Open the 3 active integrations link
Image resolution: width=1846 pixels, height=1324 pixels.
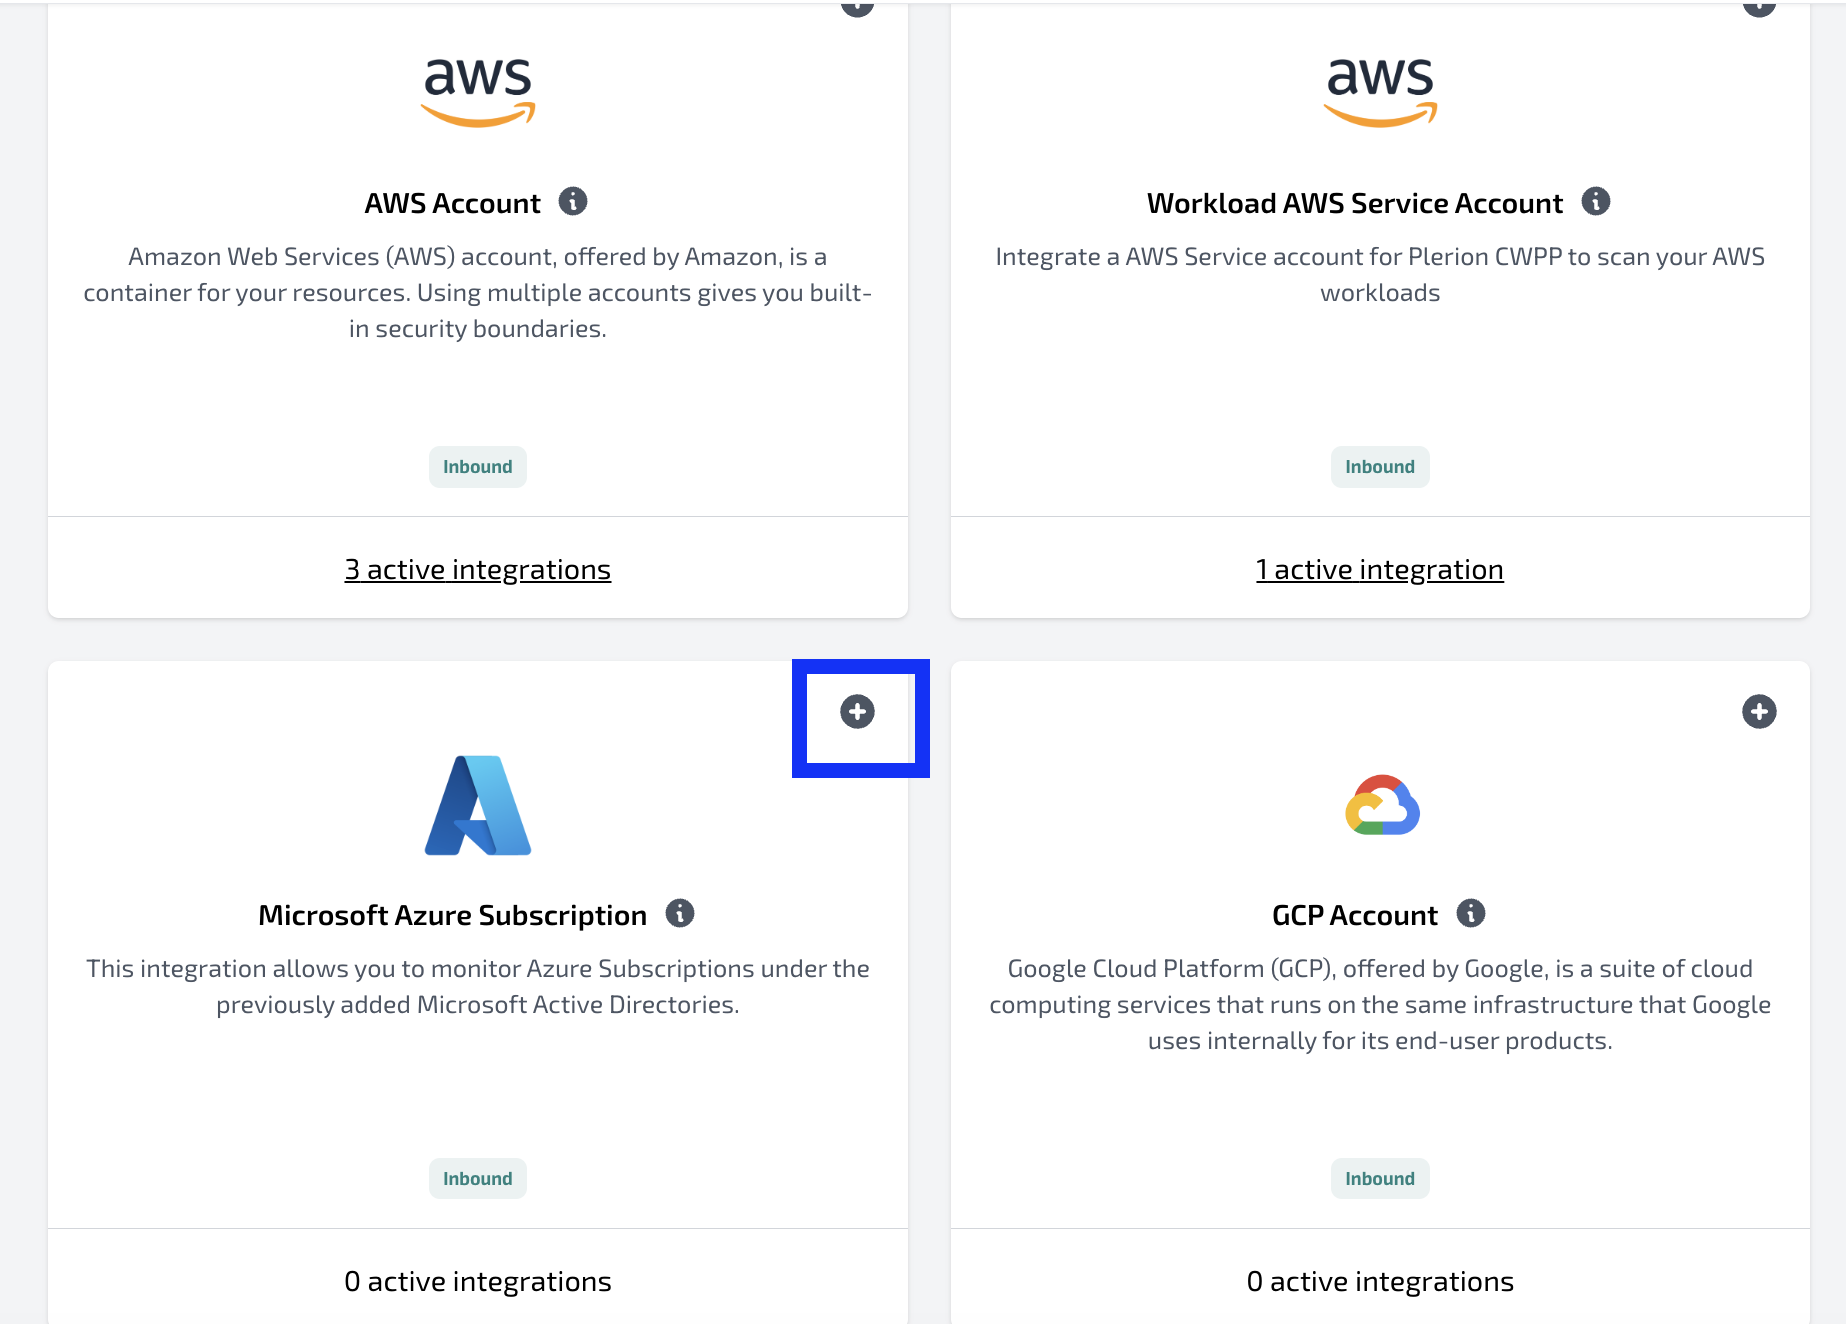pyautogui.click(x=478, y=569)
